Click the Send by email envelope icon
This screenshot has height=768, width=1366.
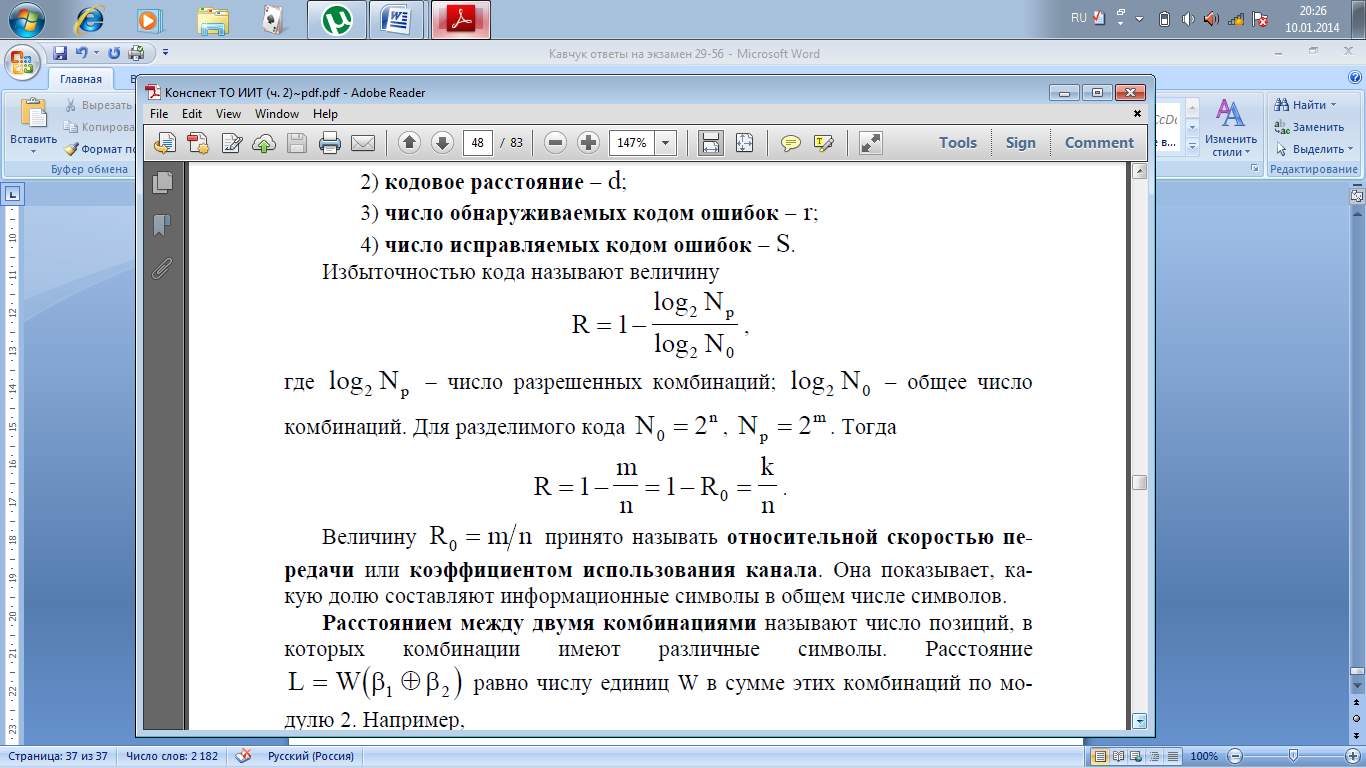[x=362, y=143]
